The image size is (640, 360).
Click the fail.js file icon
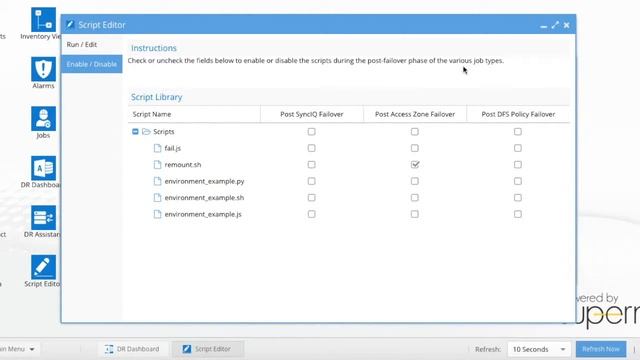pyautogui.click(x=157, y=148)
